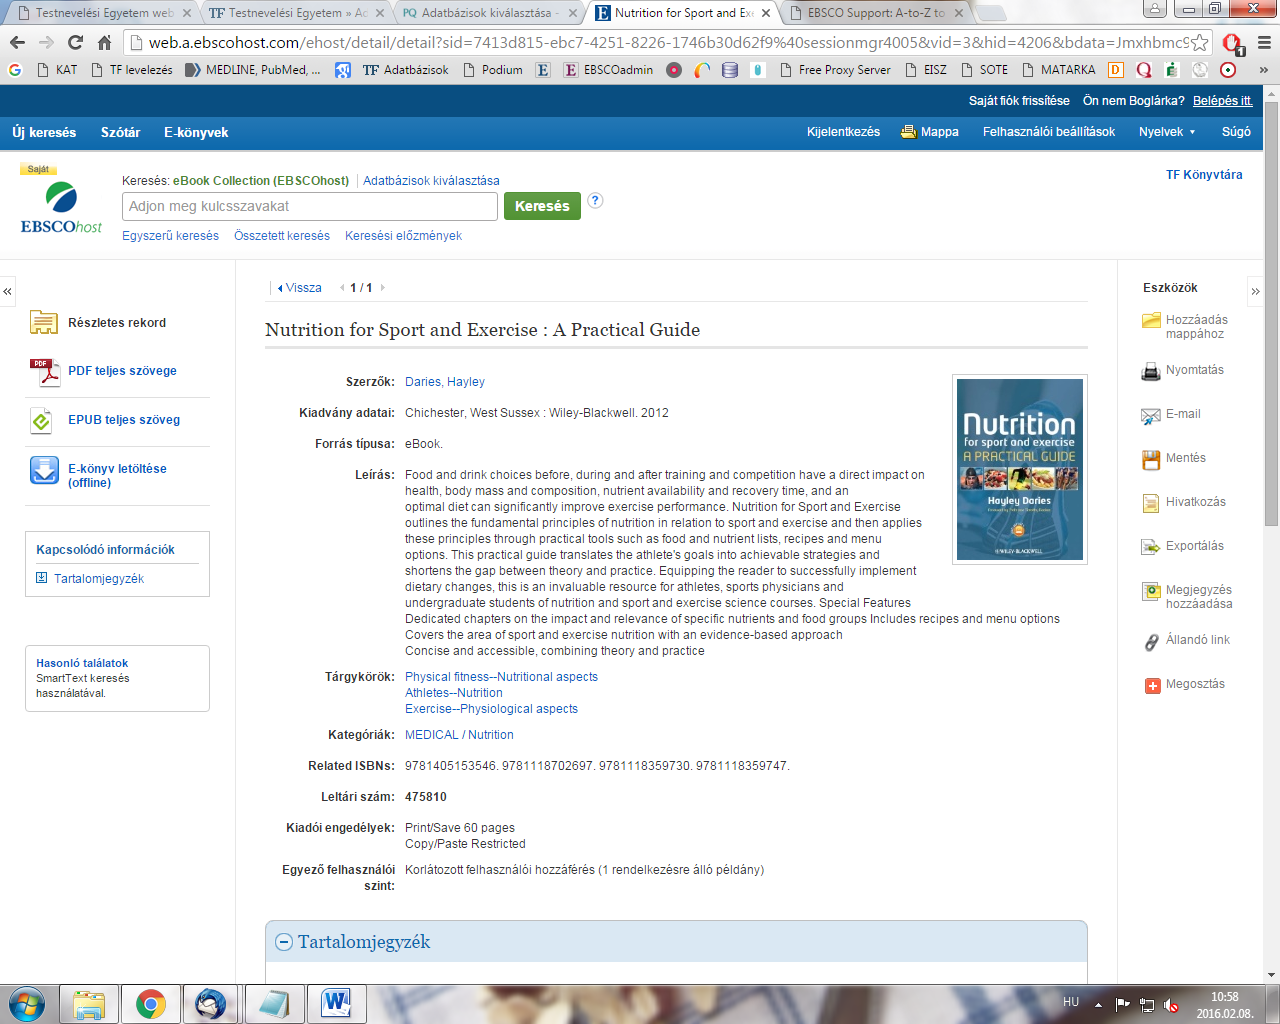Image resolution: width=1280 pixels, height=1024 pixels.
Task: Click Keresési előzmények link
Action: point(403,236)
